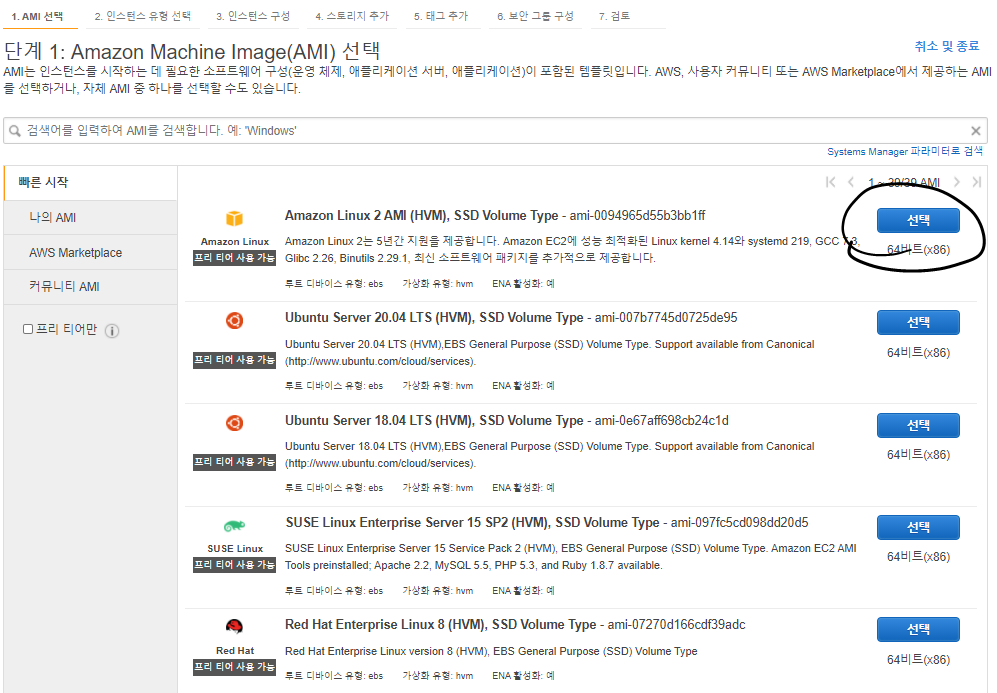Open 나의 AMI in the sidebar
This screenshot has height=693, width=997.
90,218
